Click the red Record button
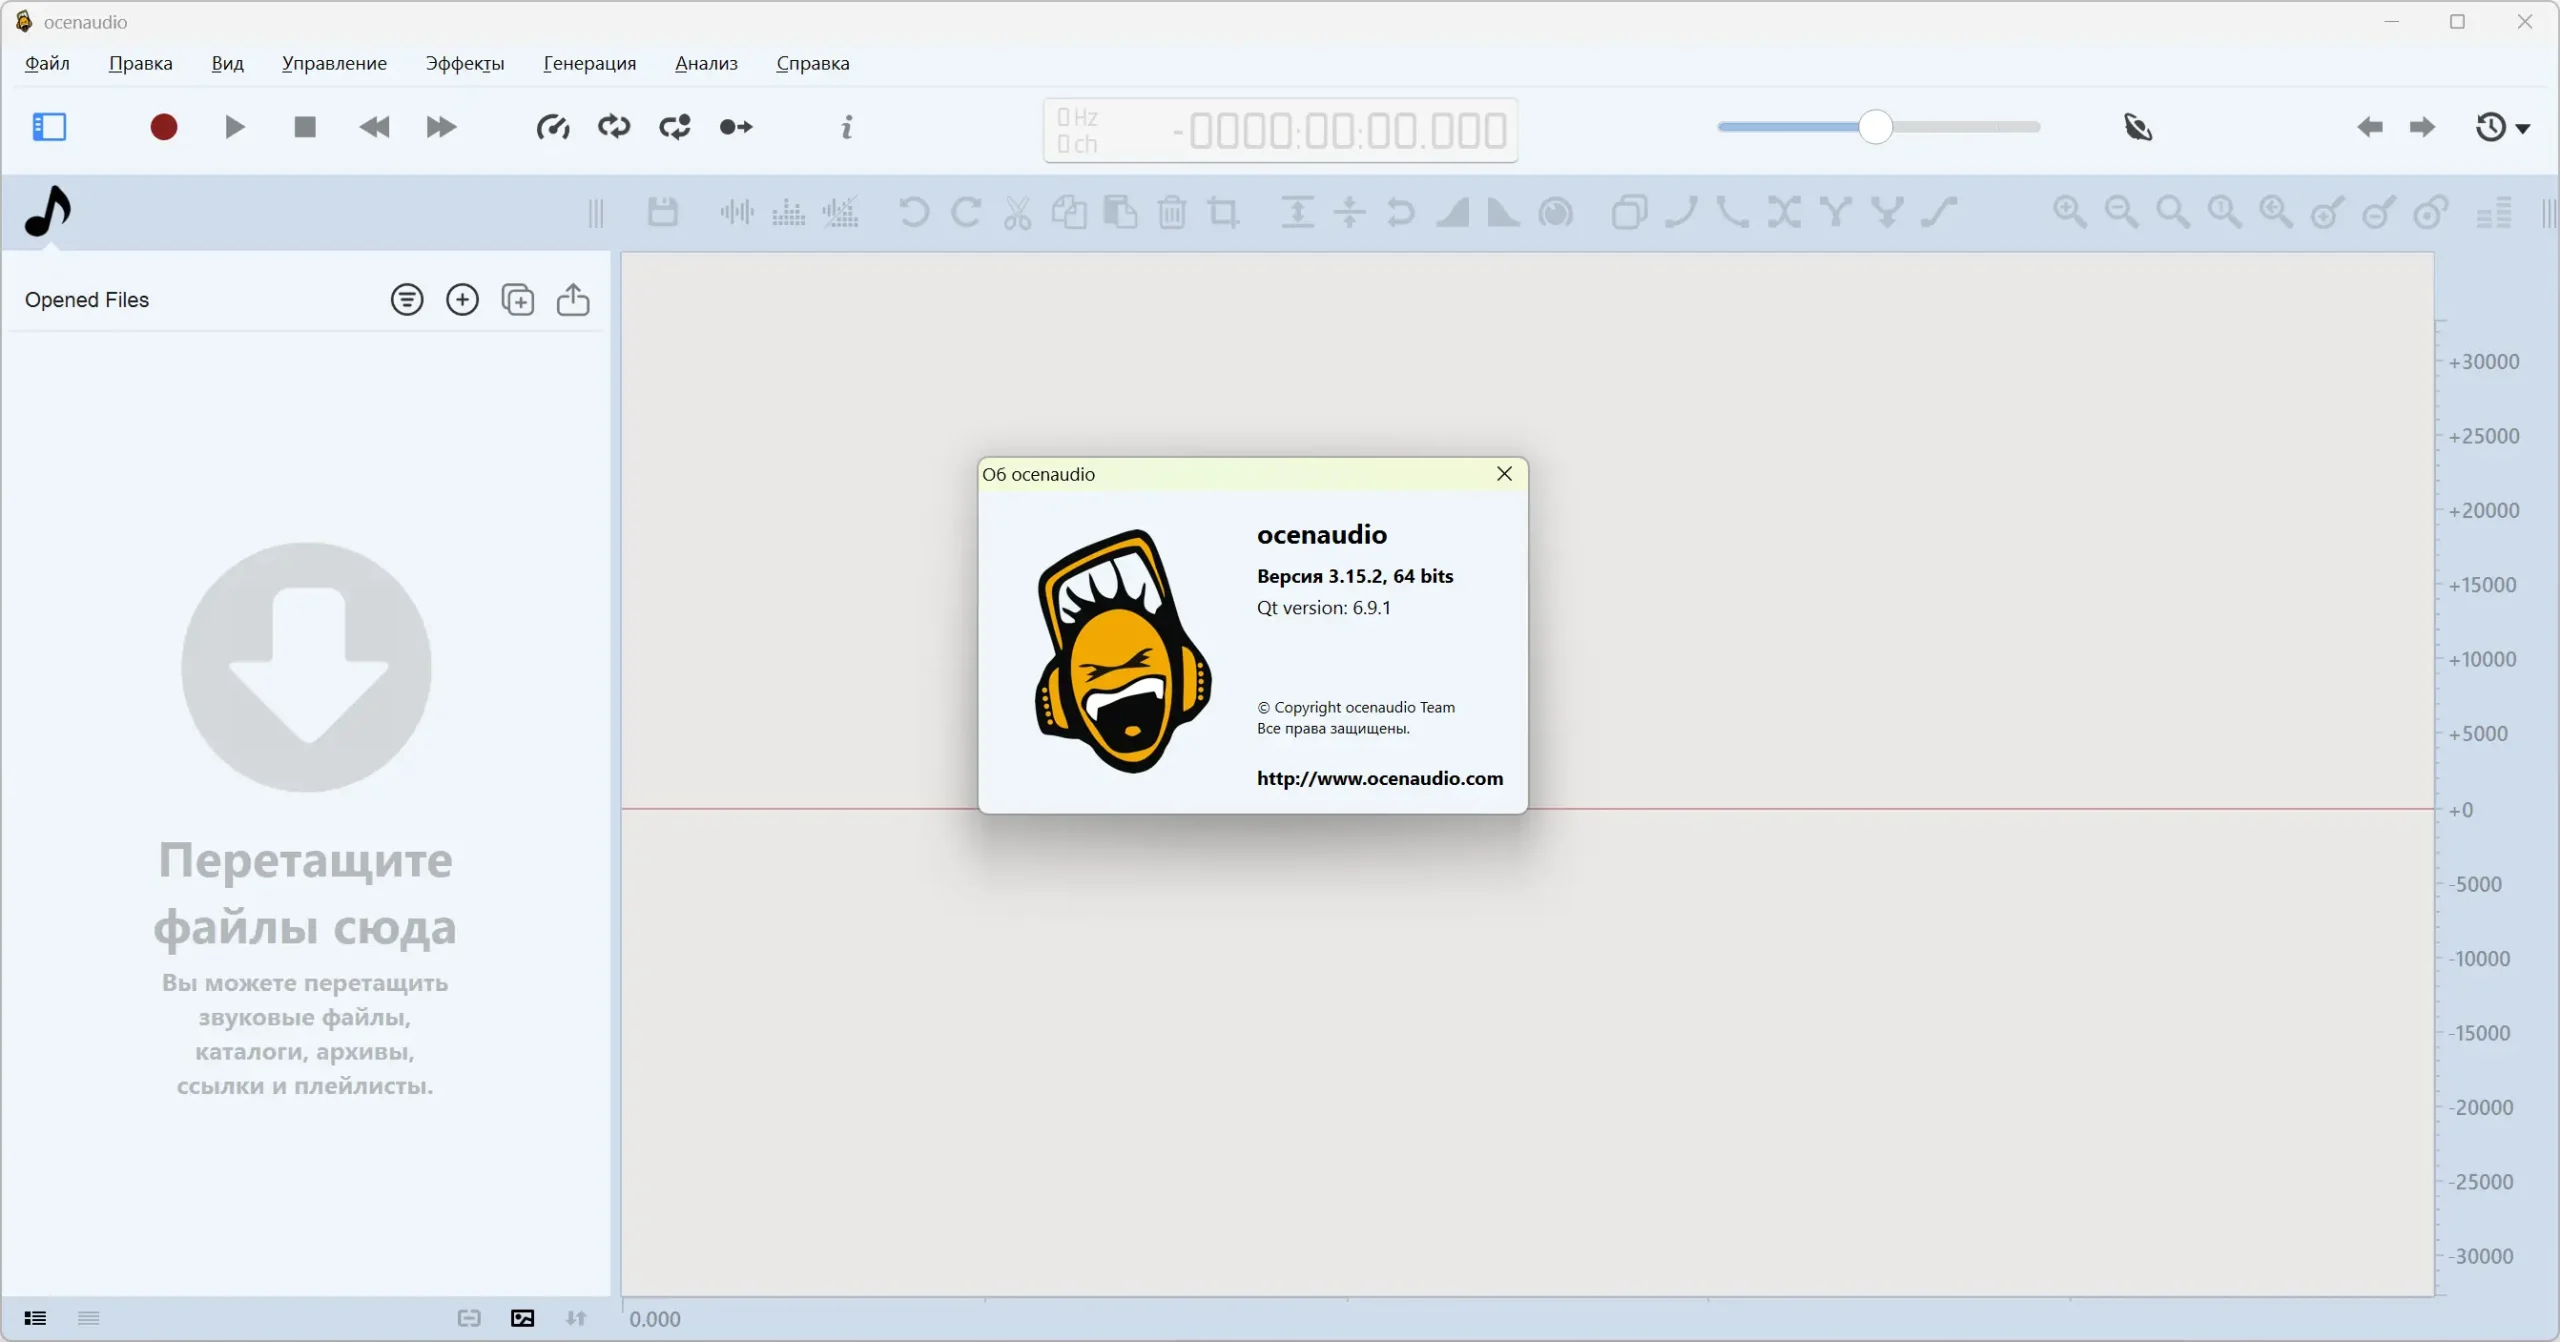Screen dimensions: 2560x1342 coord(164,127)
